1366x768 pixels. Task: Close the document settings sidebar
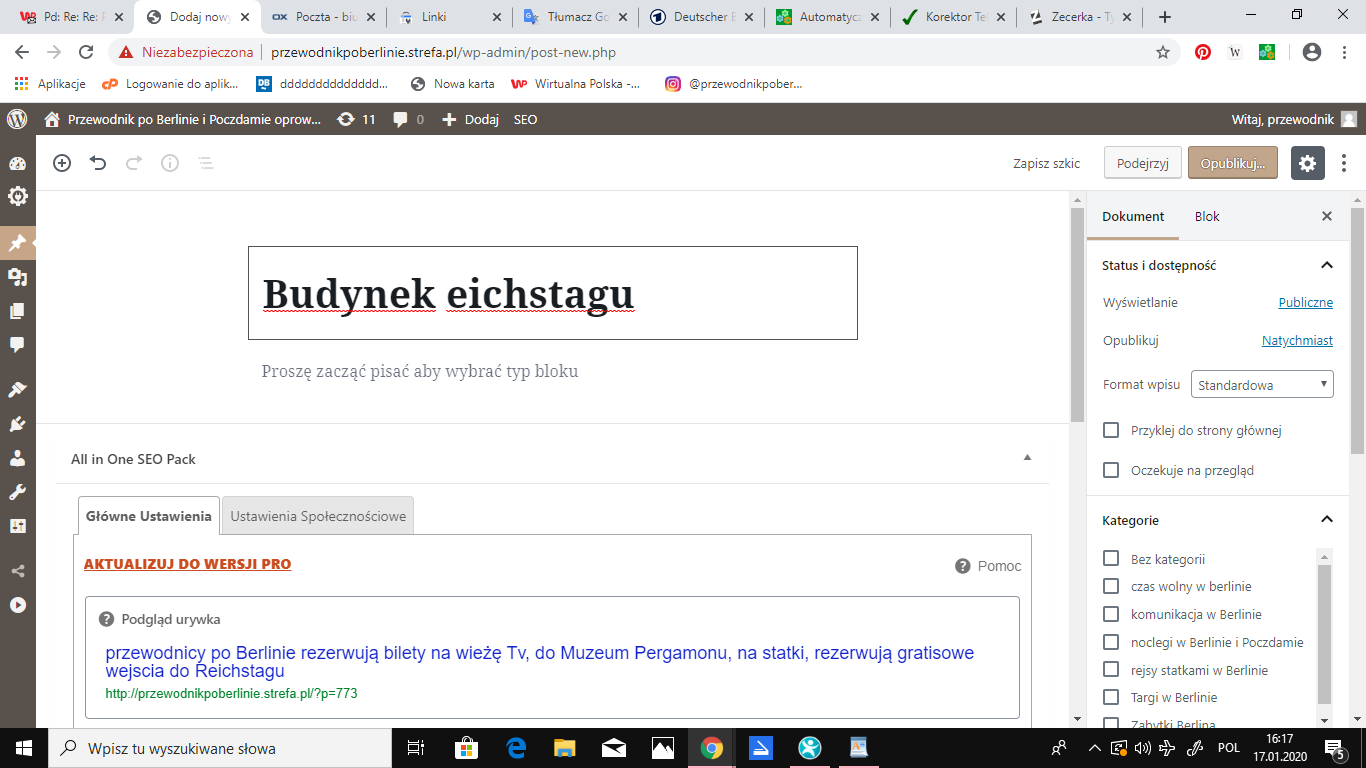(1327, 216)
